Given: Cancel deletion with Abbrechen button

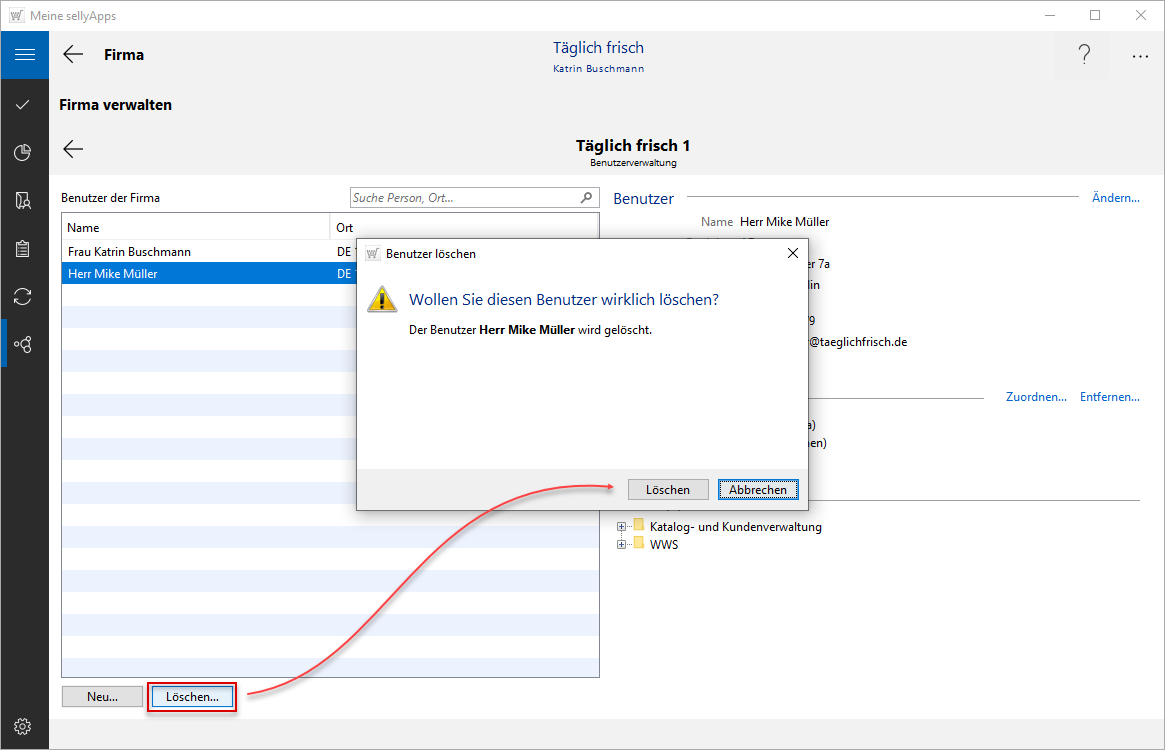Looking at the screenshot, I should pos(758,489).
